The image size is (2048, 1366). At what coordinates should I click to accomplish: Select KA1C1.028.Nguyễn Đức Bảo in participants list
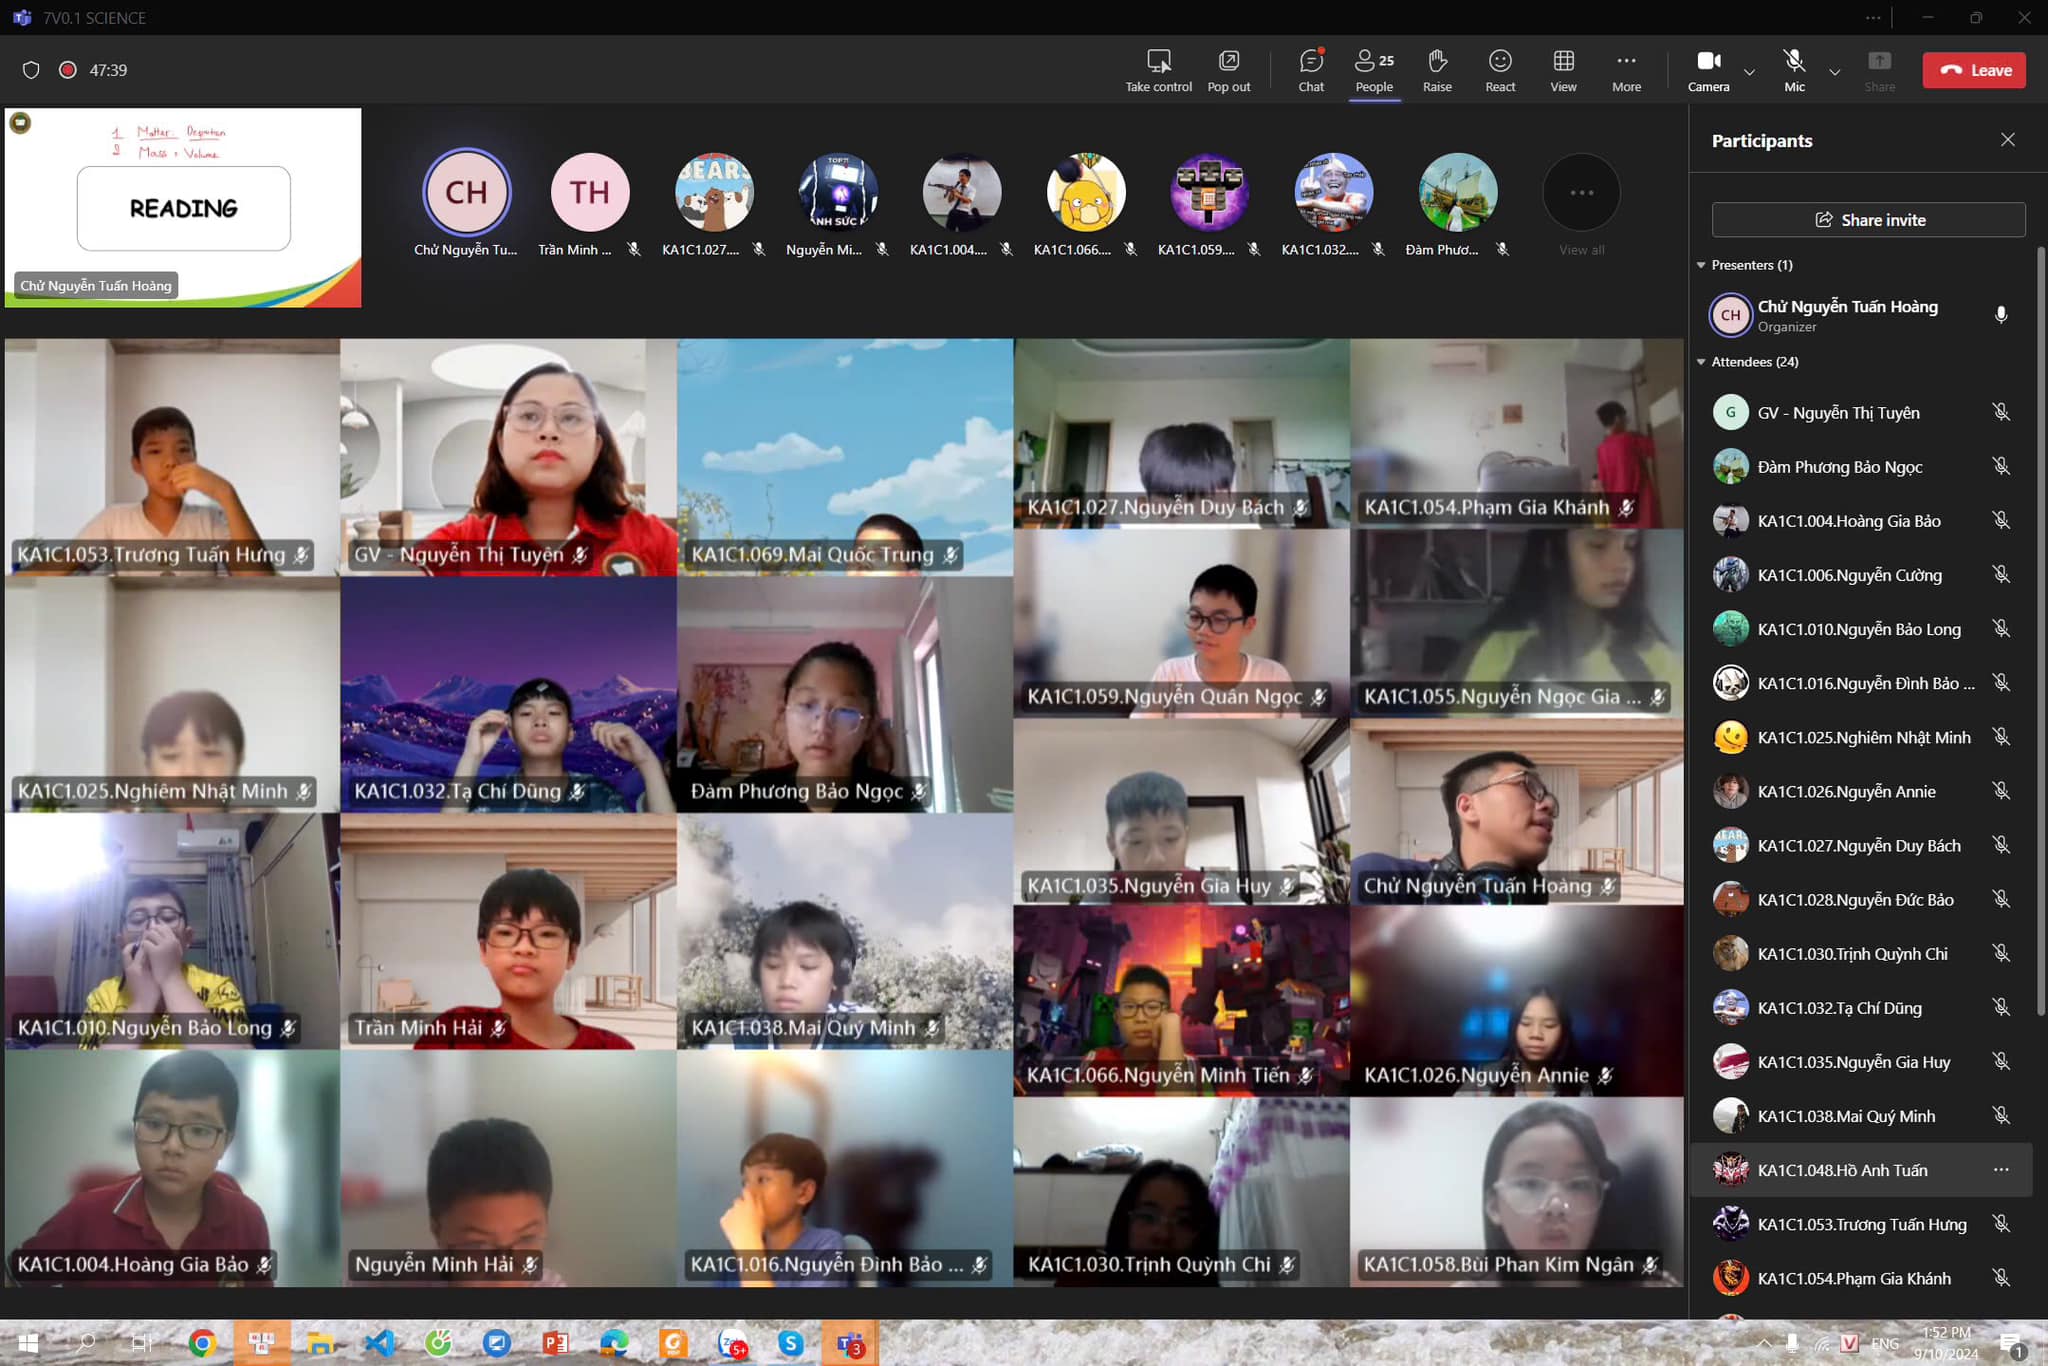click(1861, 899)
